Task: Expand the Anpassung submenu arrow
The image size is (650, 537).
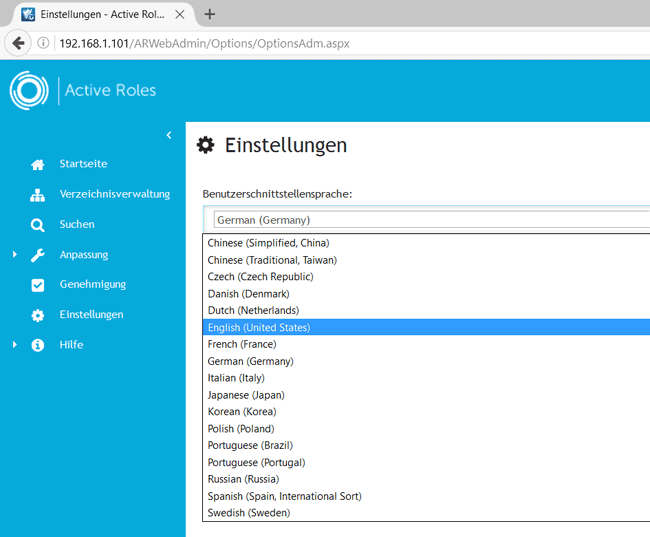Action: [x=15, y=255]
